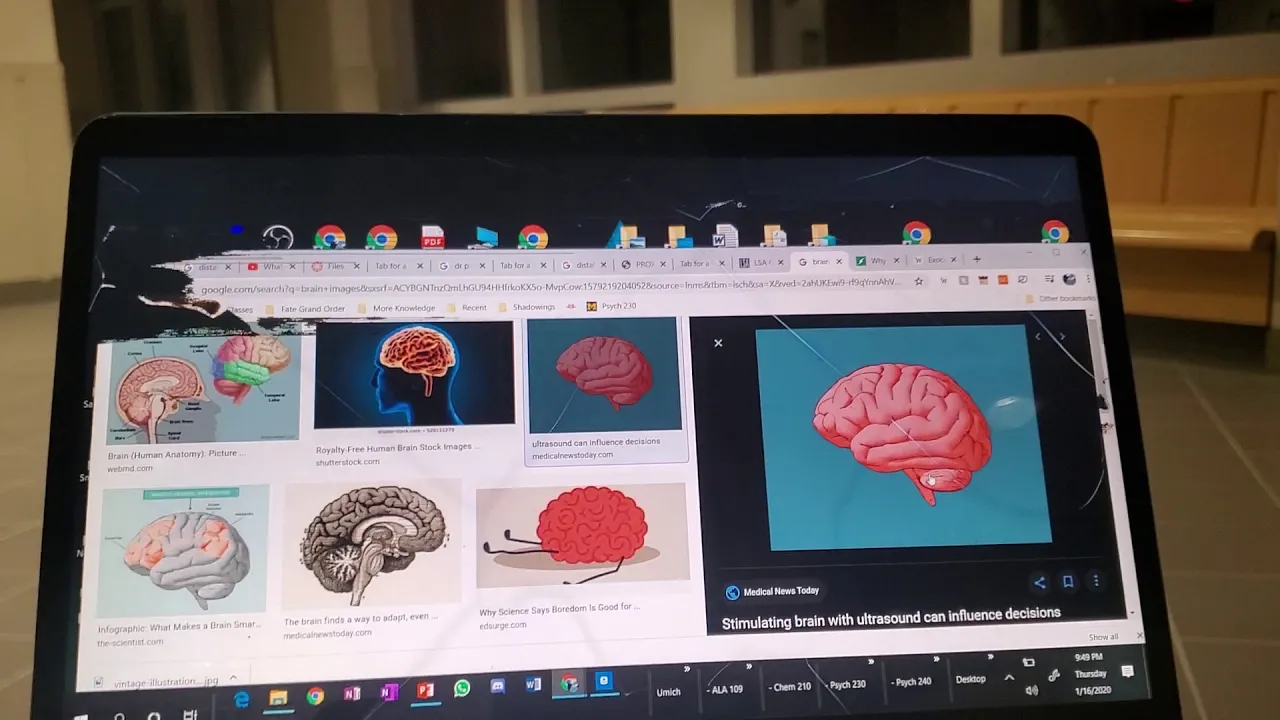
Task: Open downloaded vintage-illustration.jpg file
Action: click(x=157, y=682)
